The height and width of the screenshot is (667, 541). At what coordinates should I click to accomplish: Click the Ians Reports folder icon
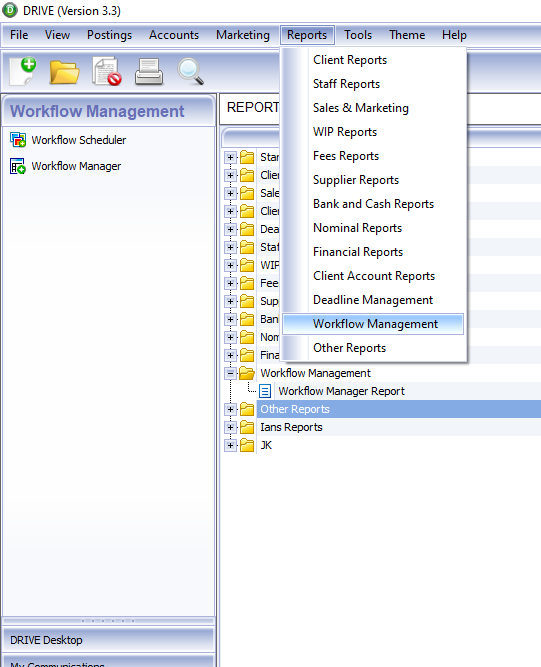point(247,427)
